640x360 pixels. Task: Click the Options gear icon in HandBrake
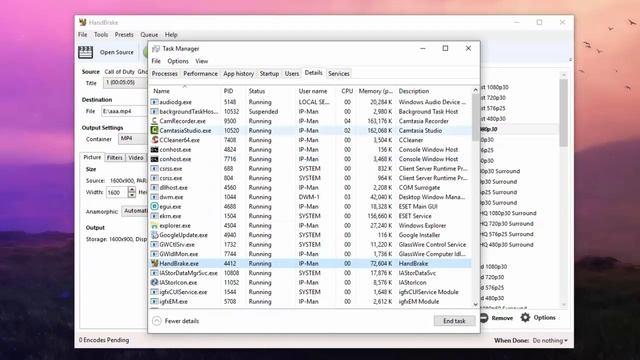pos(525,318)
